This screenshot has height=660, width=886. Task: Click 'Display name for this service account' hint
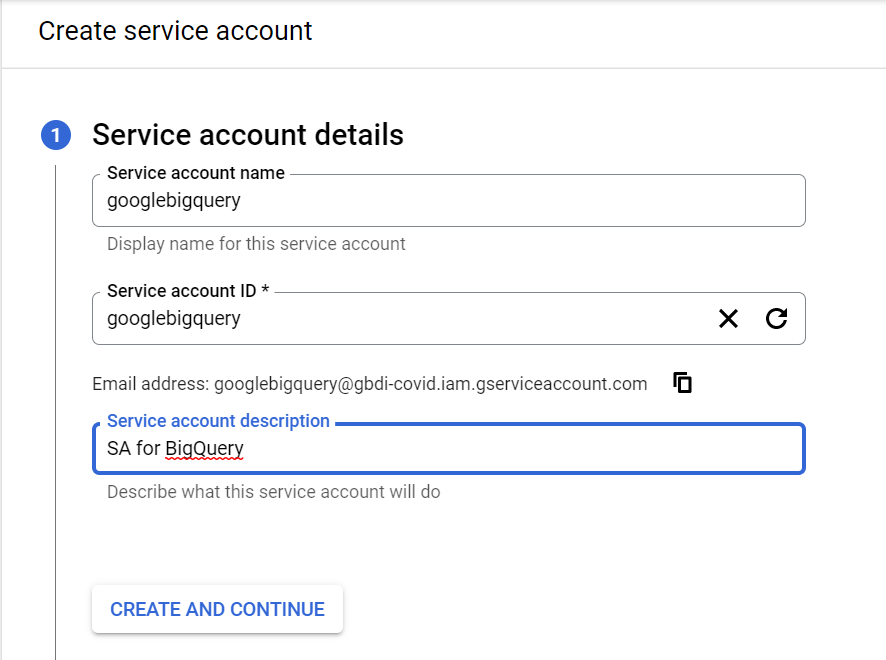coord(256,244)
